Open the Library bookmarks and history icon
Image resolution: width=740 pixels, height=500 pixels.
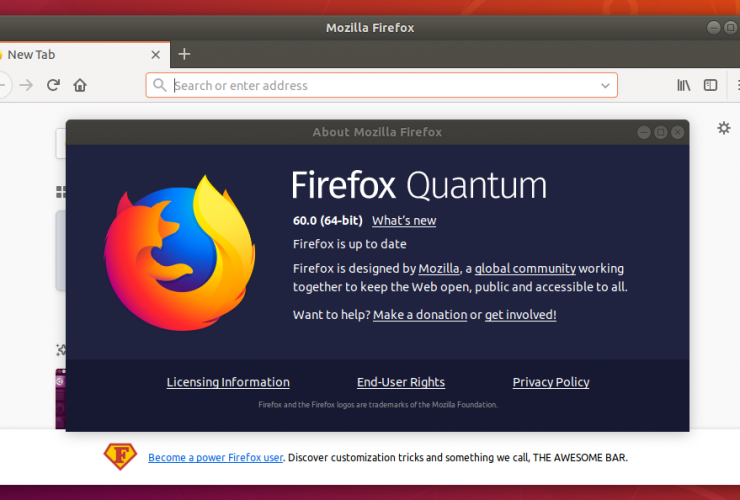684,85
